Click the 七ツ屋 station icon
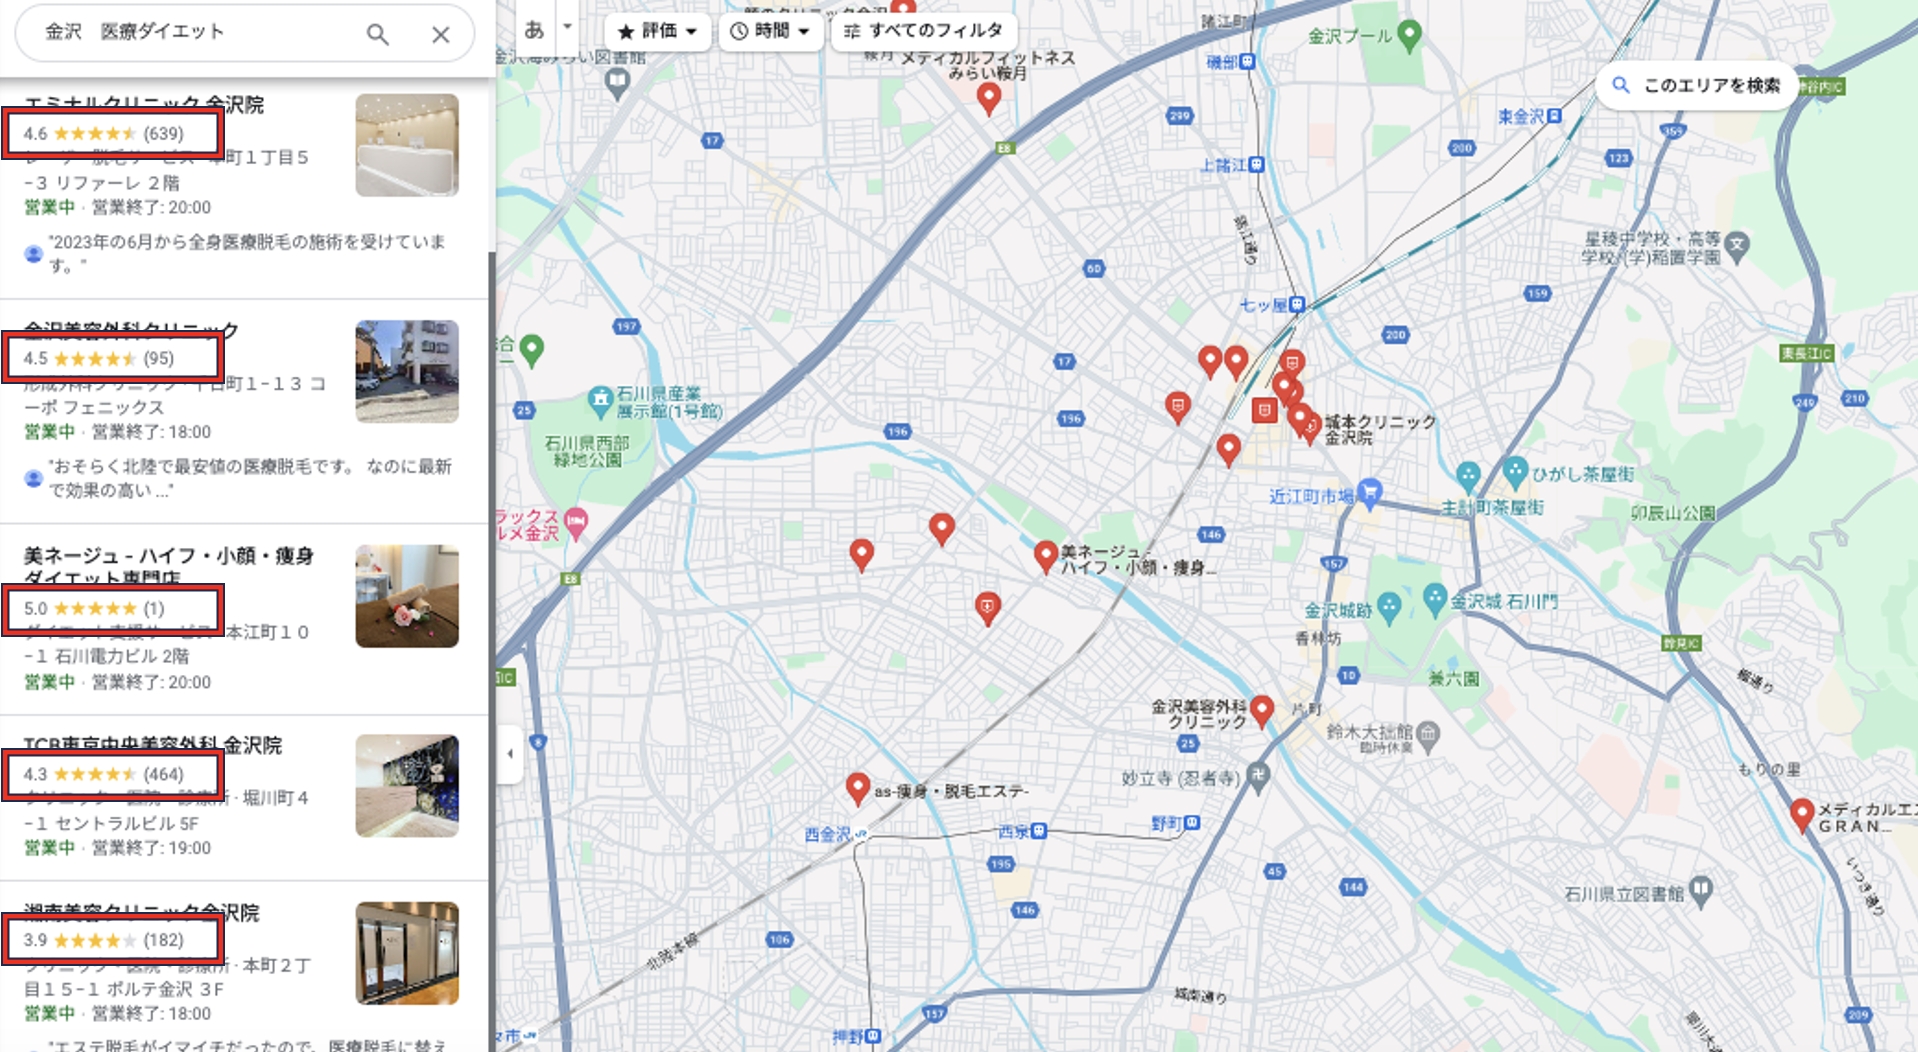 (x=1296, y=304)
